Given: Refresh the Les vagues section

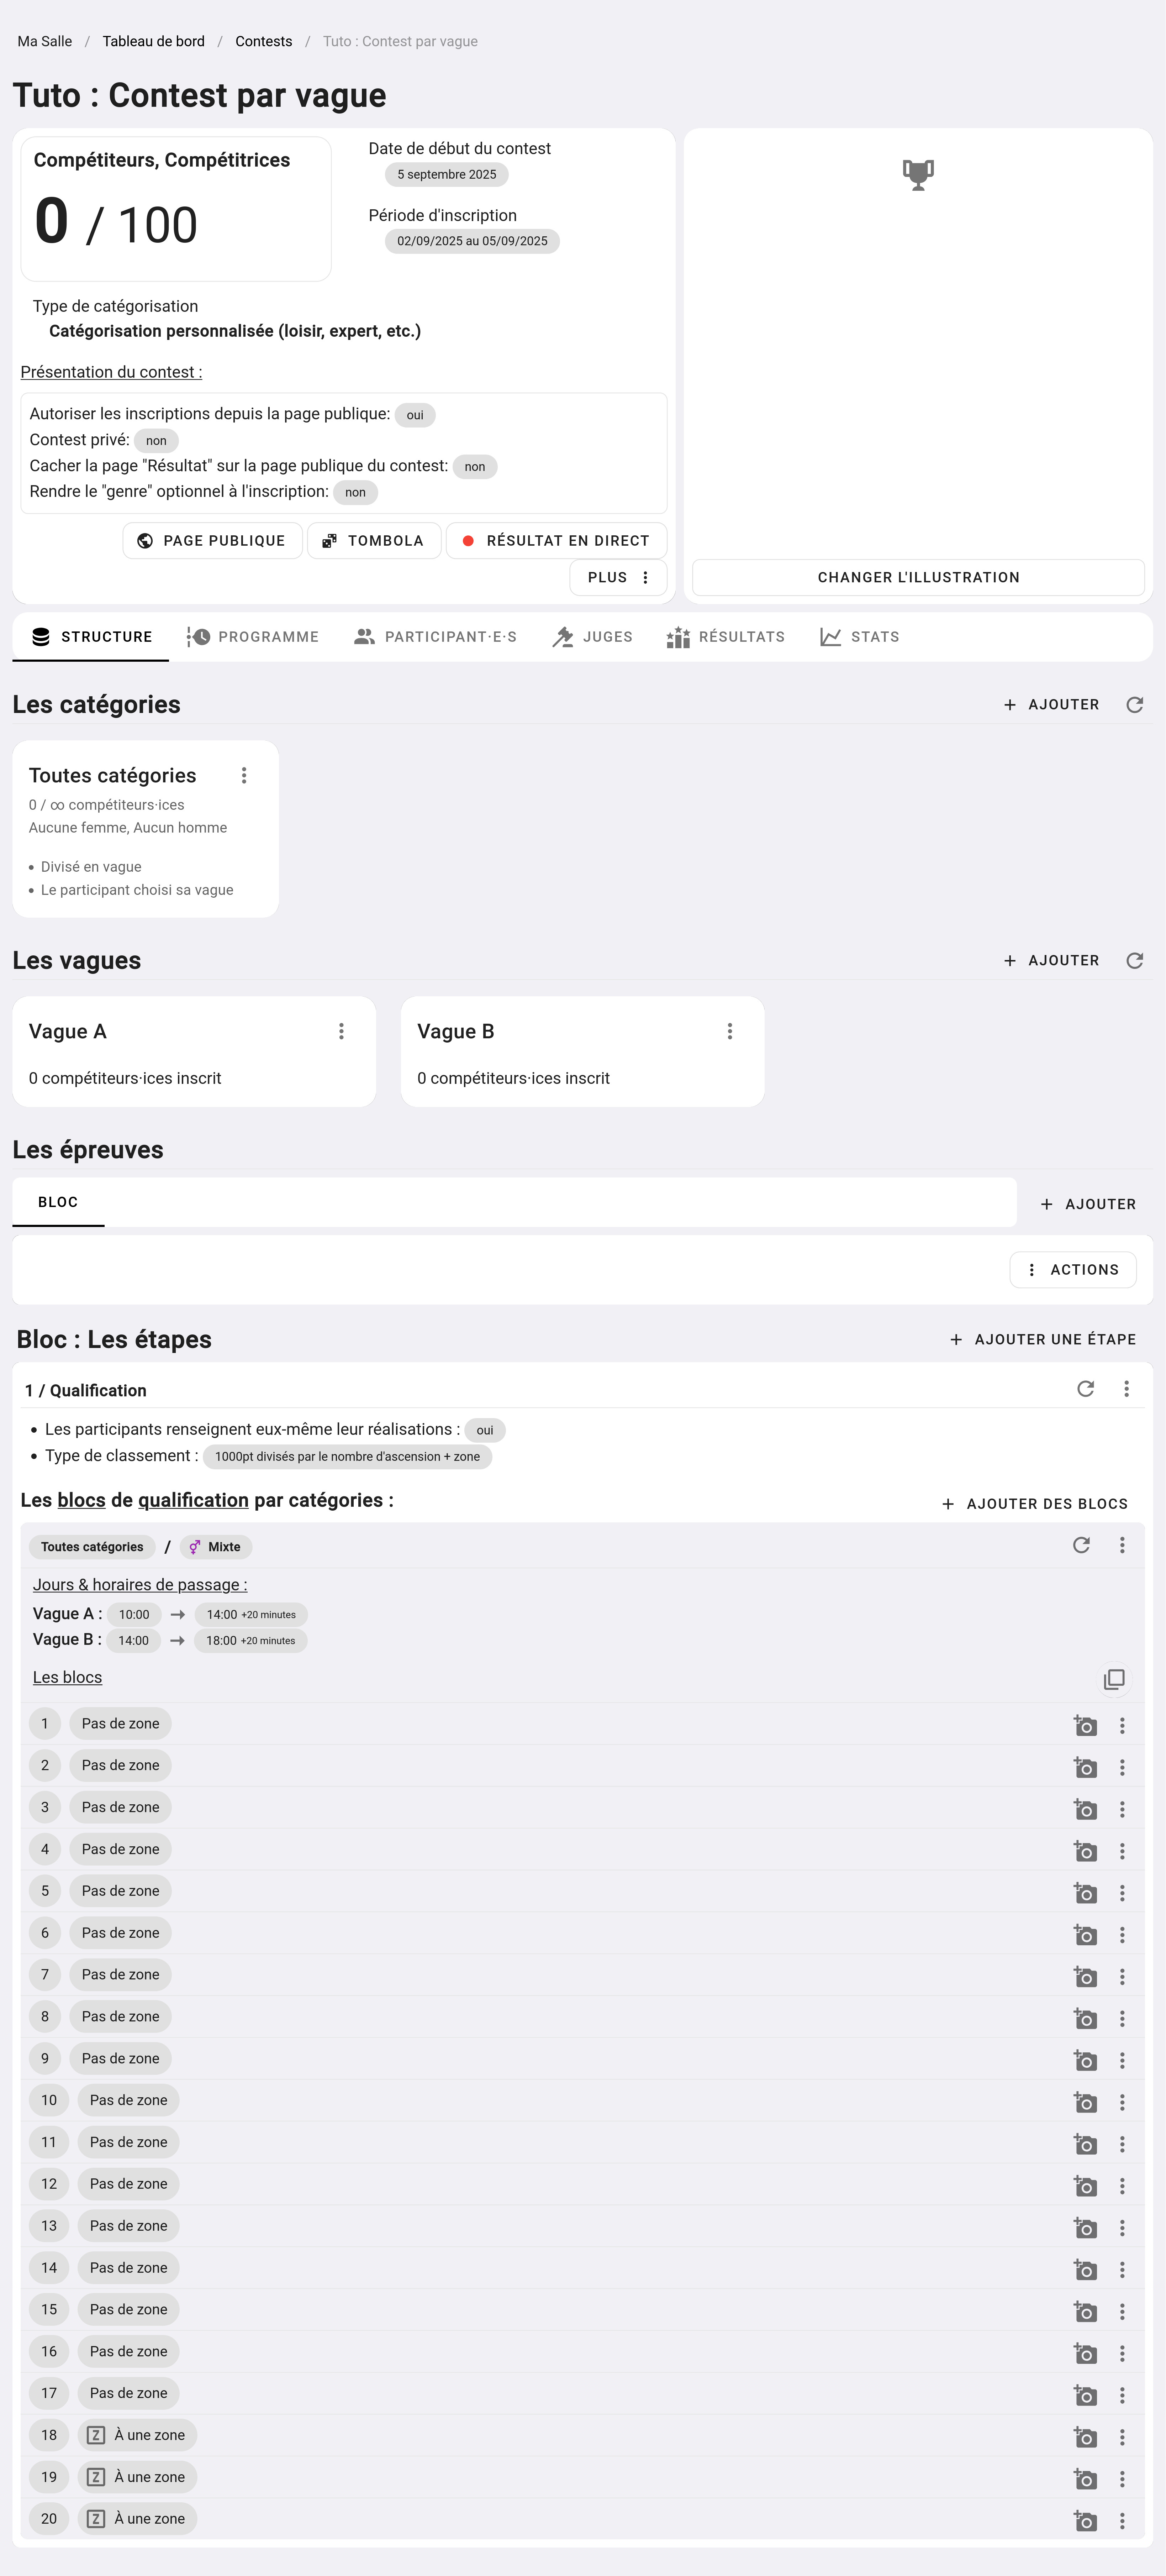Looking at the screenshot, I should point(1134,961).
